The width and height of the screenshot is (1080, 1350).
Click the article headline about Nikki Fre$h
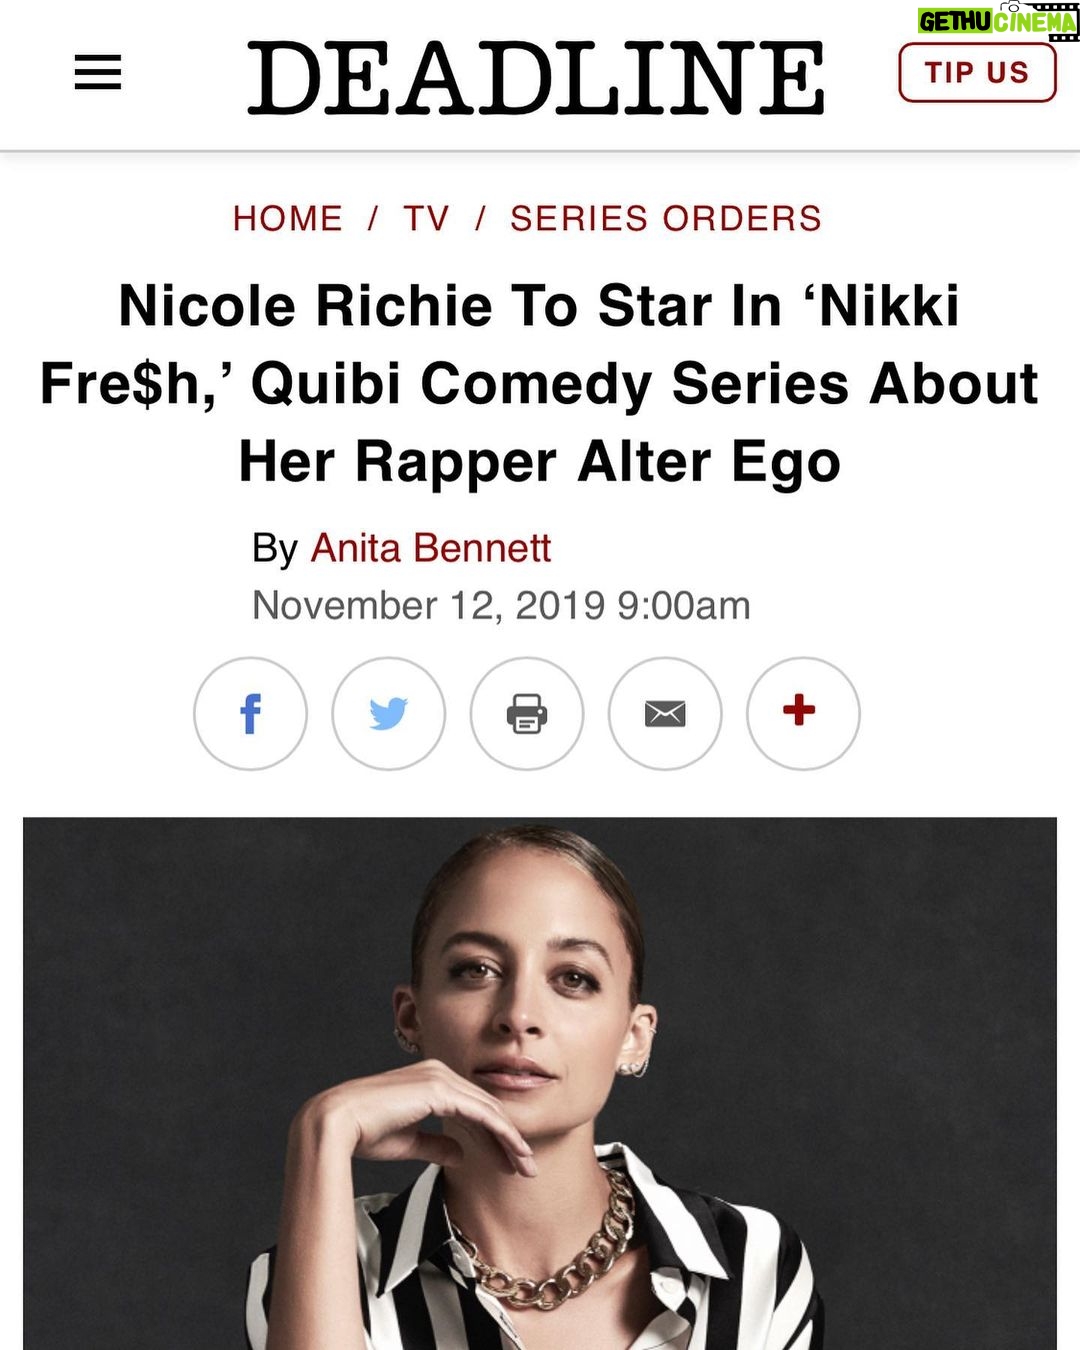pyautogui.click(x=540, y=383)
